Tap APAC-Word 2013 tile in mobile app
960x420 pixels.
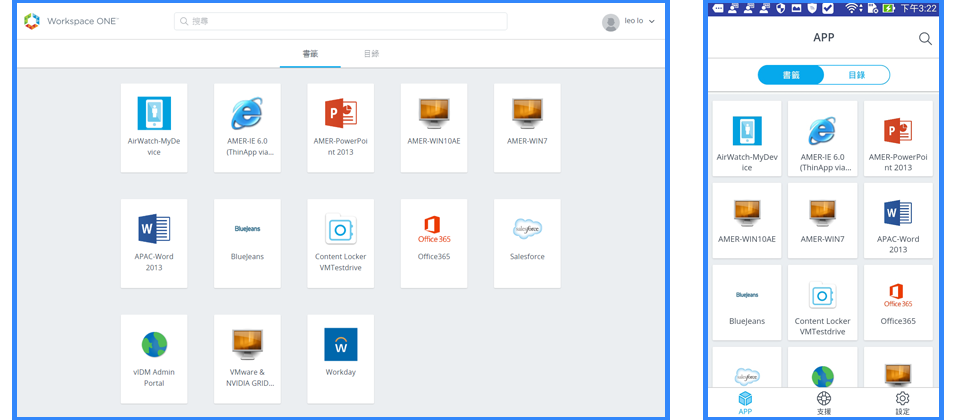coord(898,220)
